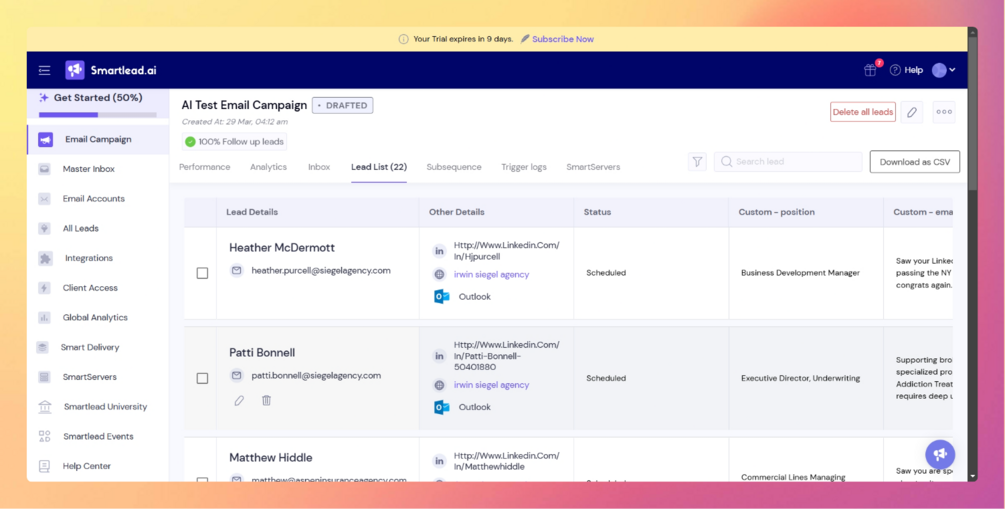Click the Get Started progress bar

[97, 115]
